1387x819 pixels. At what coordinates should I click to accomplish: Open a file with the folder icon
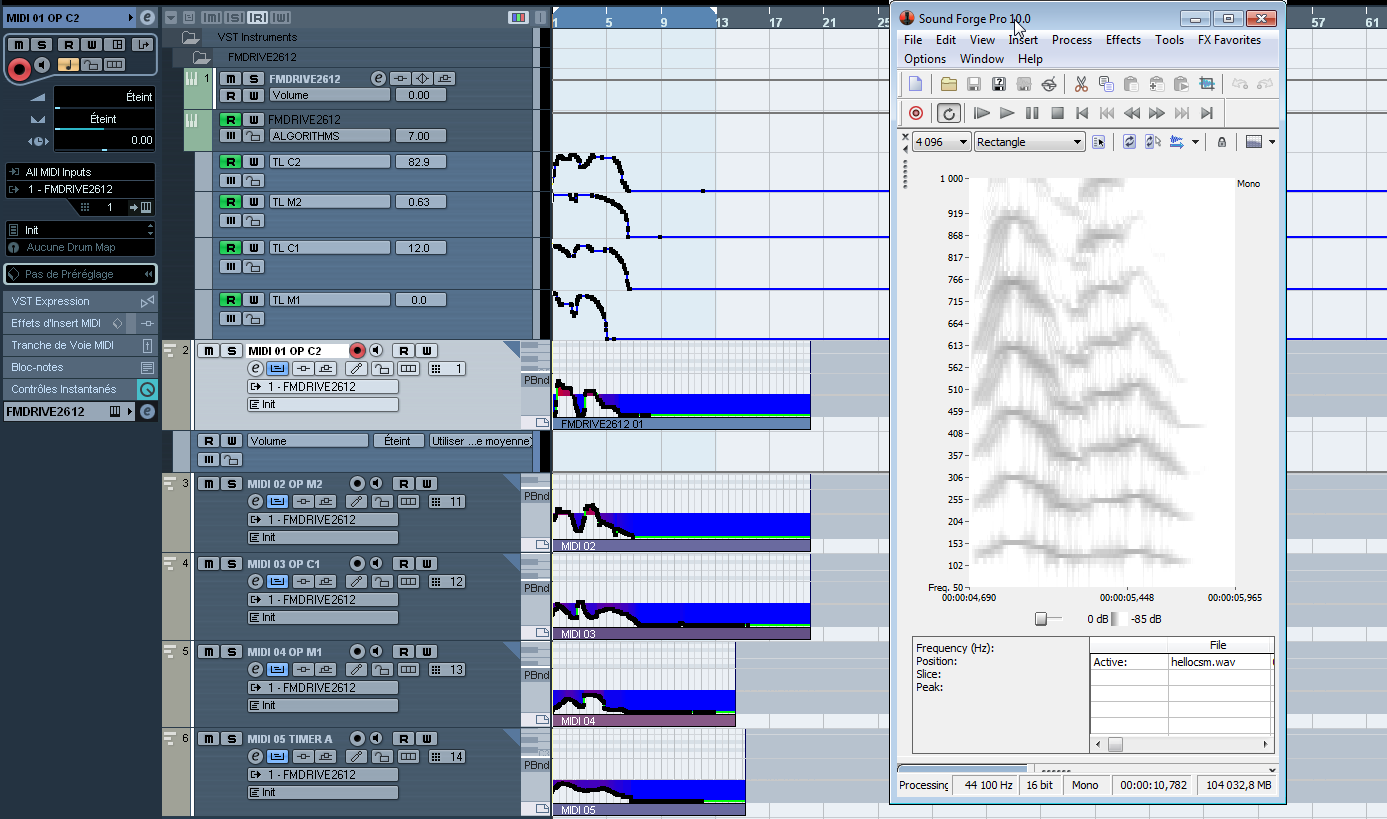click(948, 85)
